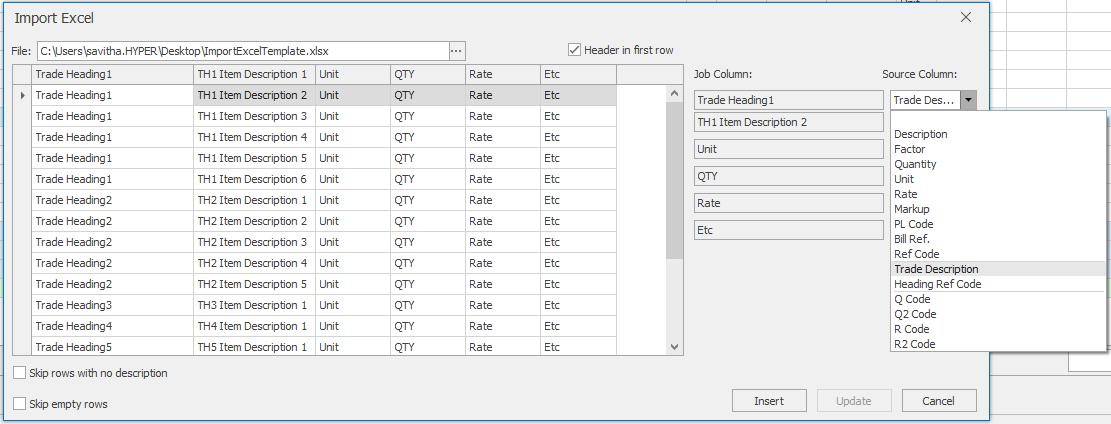This screenshot has height=424, width=1111.
Task: Click the row indicator arrow on first row
Action: tap(22, 95)
